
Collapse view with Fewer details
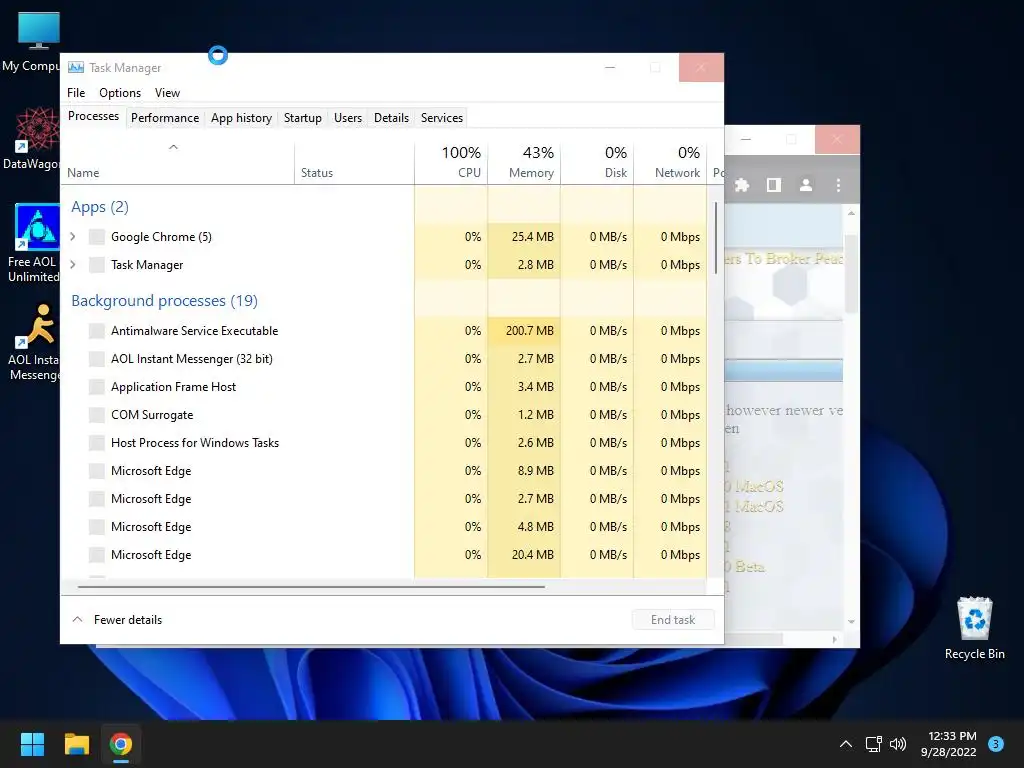coord(117,620)
